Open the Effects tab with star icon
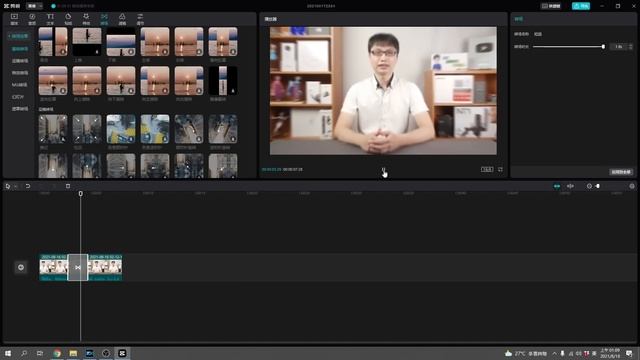The image size is (640, 360). 86,19
